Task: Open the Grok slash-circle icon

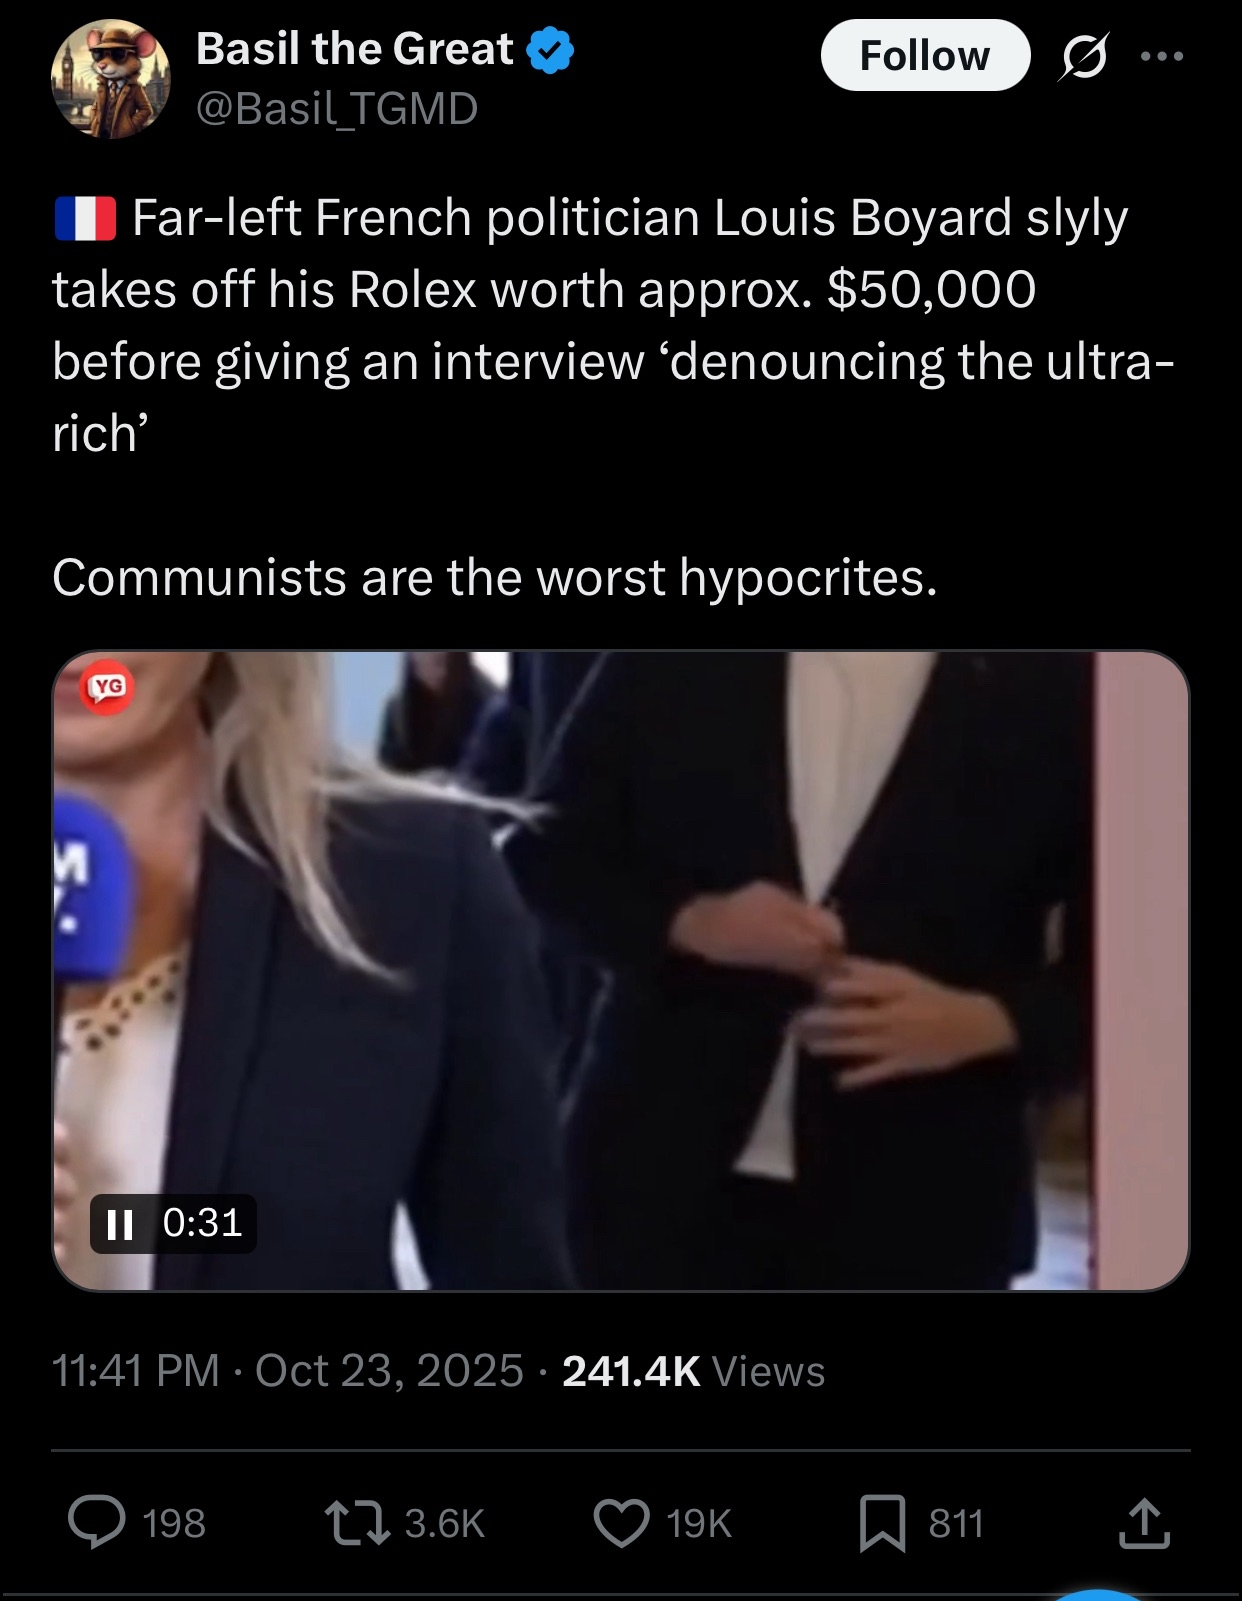Action: coord(1083,56)
